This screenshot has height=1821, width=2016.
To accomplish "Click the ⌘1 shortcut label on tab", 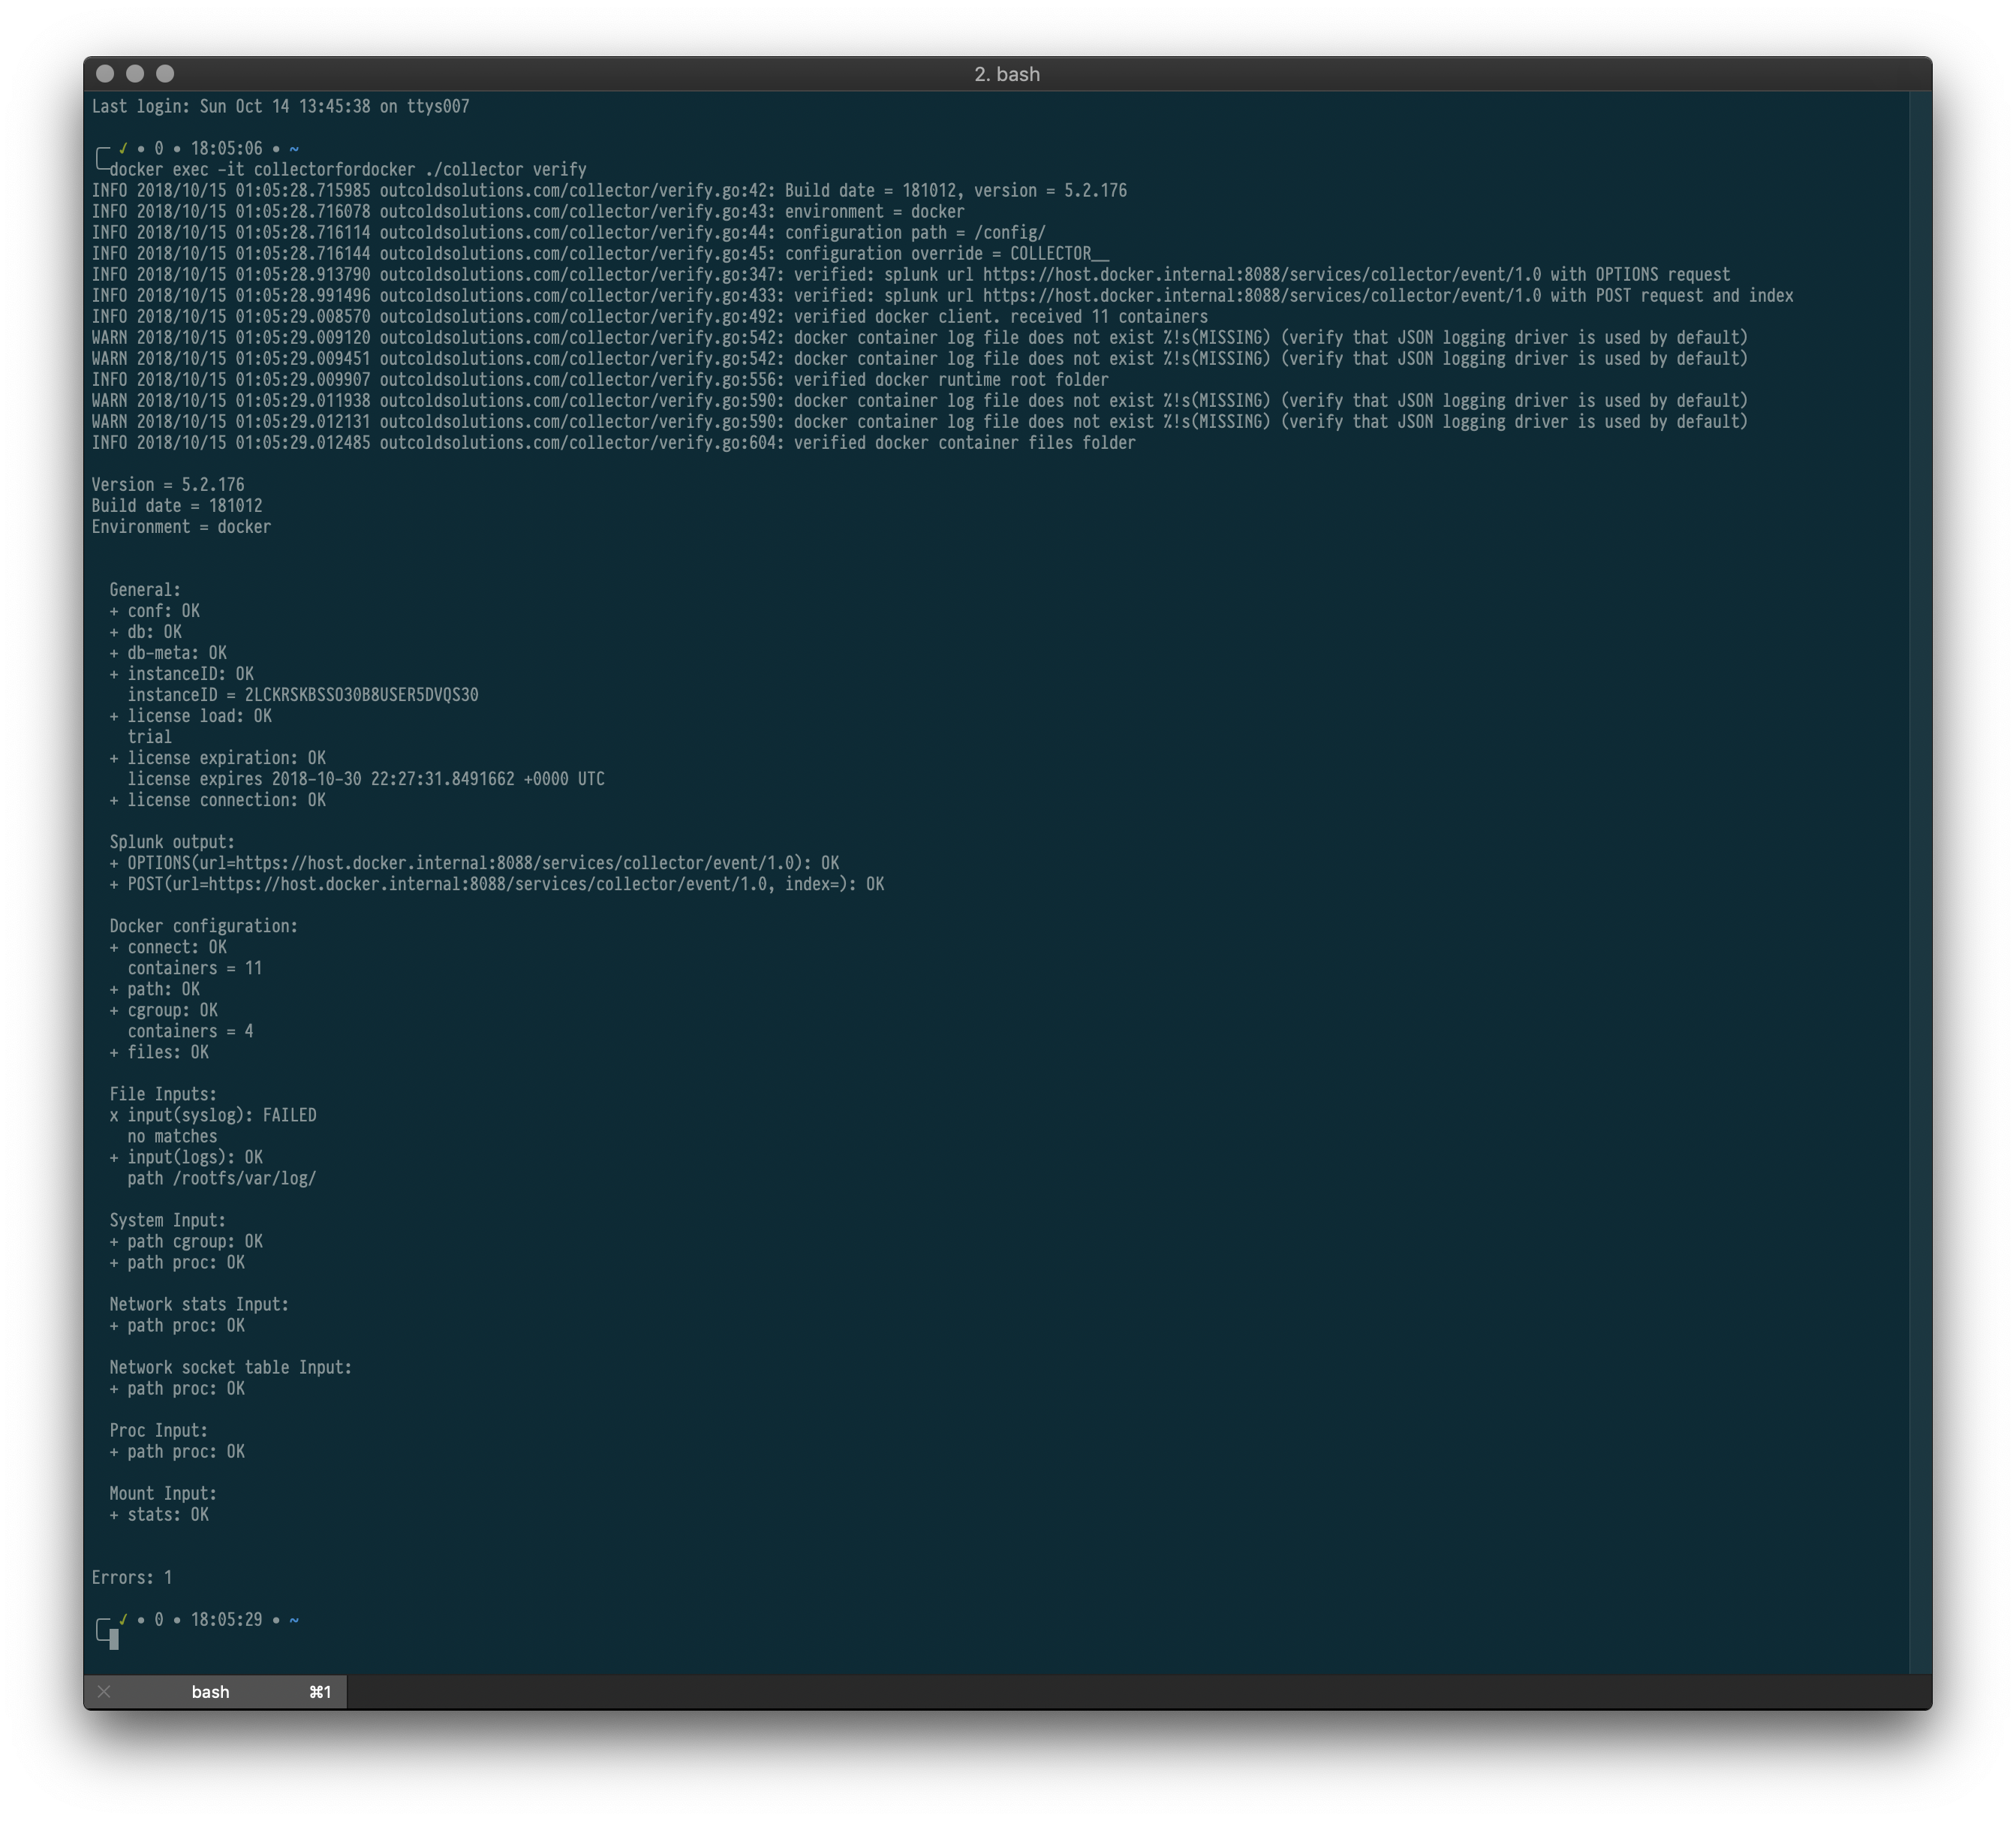I will pos(320,1691).
